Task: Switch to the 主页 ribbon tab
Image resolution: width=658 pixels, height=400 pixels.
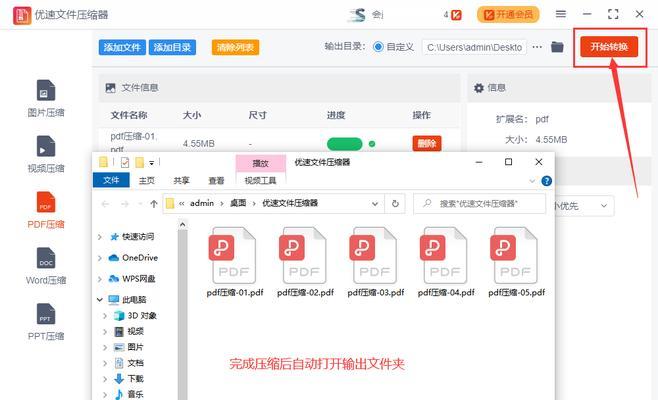Action: (x=146, y=180)
